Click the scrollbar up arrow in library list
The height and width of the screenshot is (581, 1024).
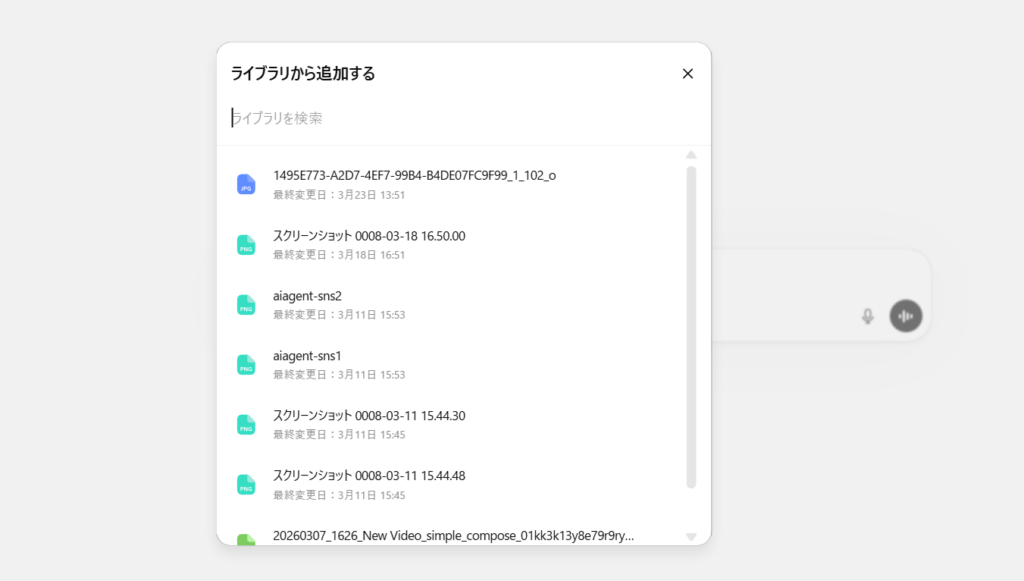[691, 155]
